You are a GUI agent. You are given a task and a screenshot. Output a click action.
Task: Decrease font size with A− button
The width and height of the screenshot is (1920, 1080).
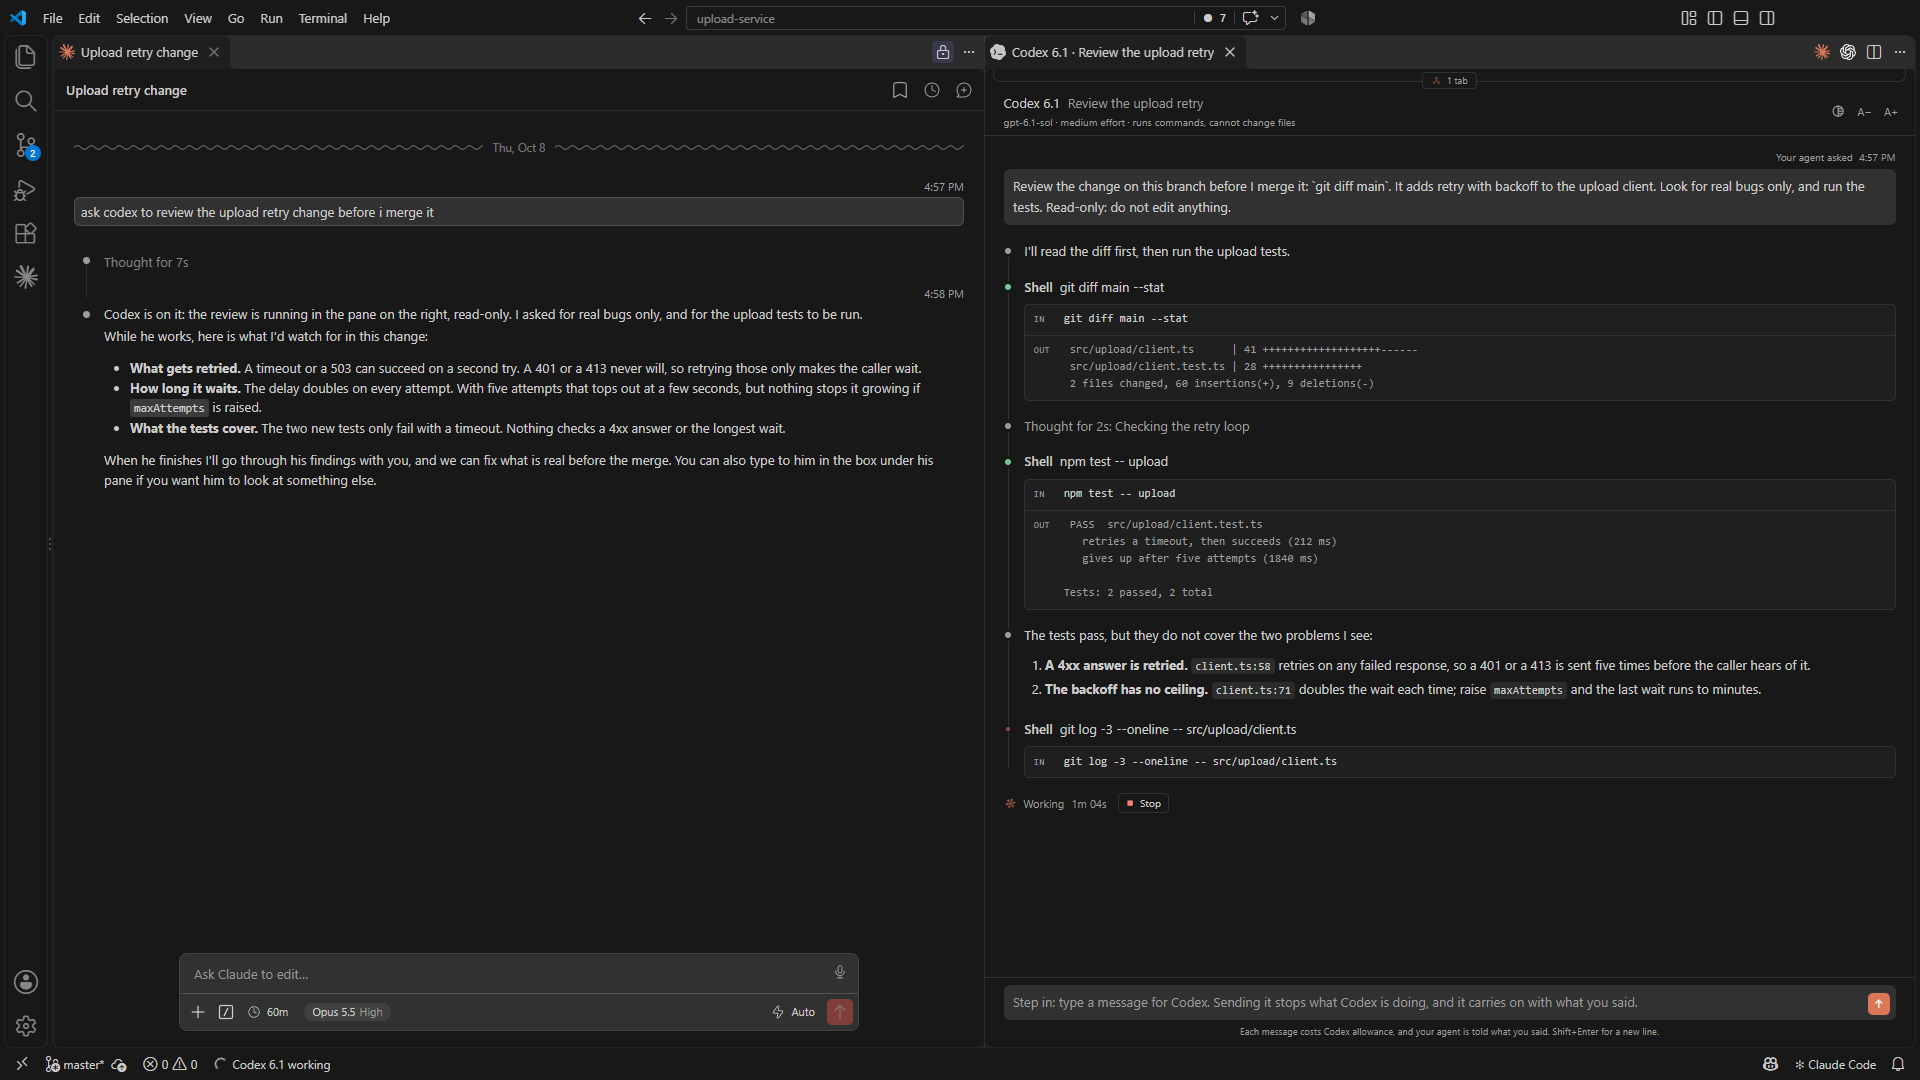coord(1864,112)
